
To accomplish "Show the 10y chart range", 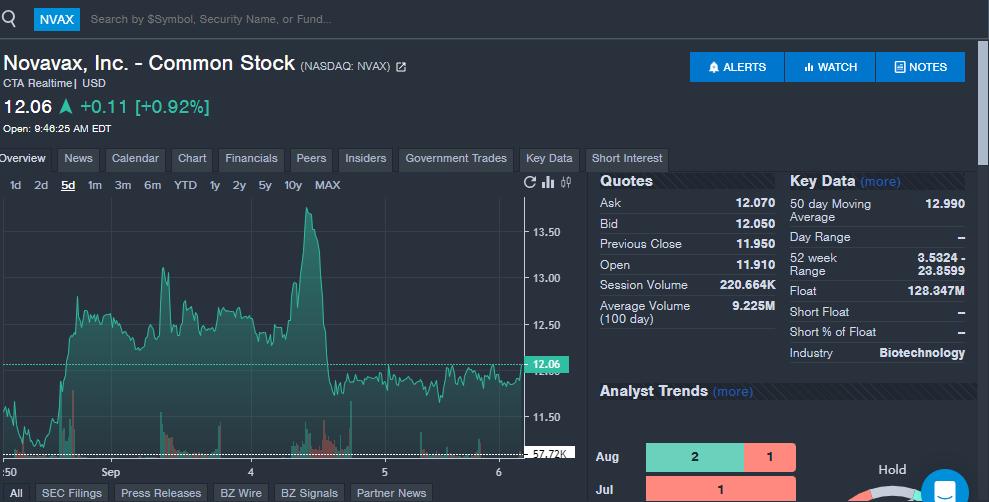I will (x=293, y=185).
